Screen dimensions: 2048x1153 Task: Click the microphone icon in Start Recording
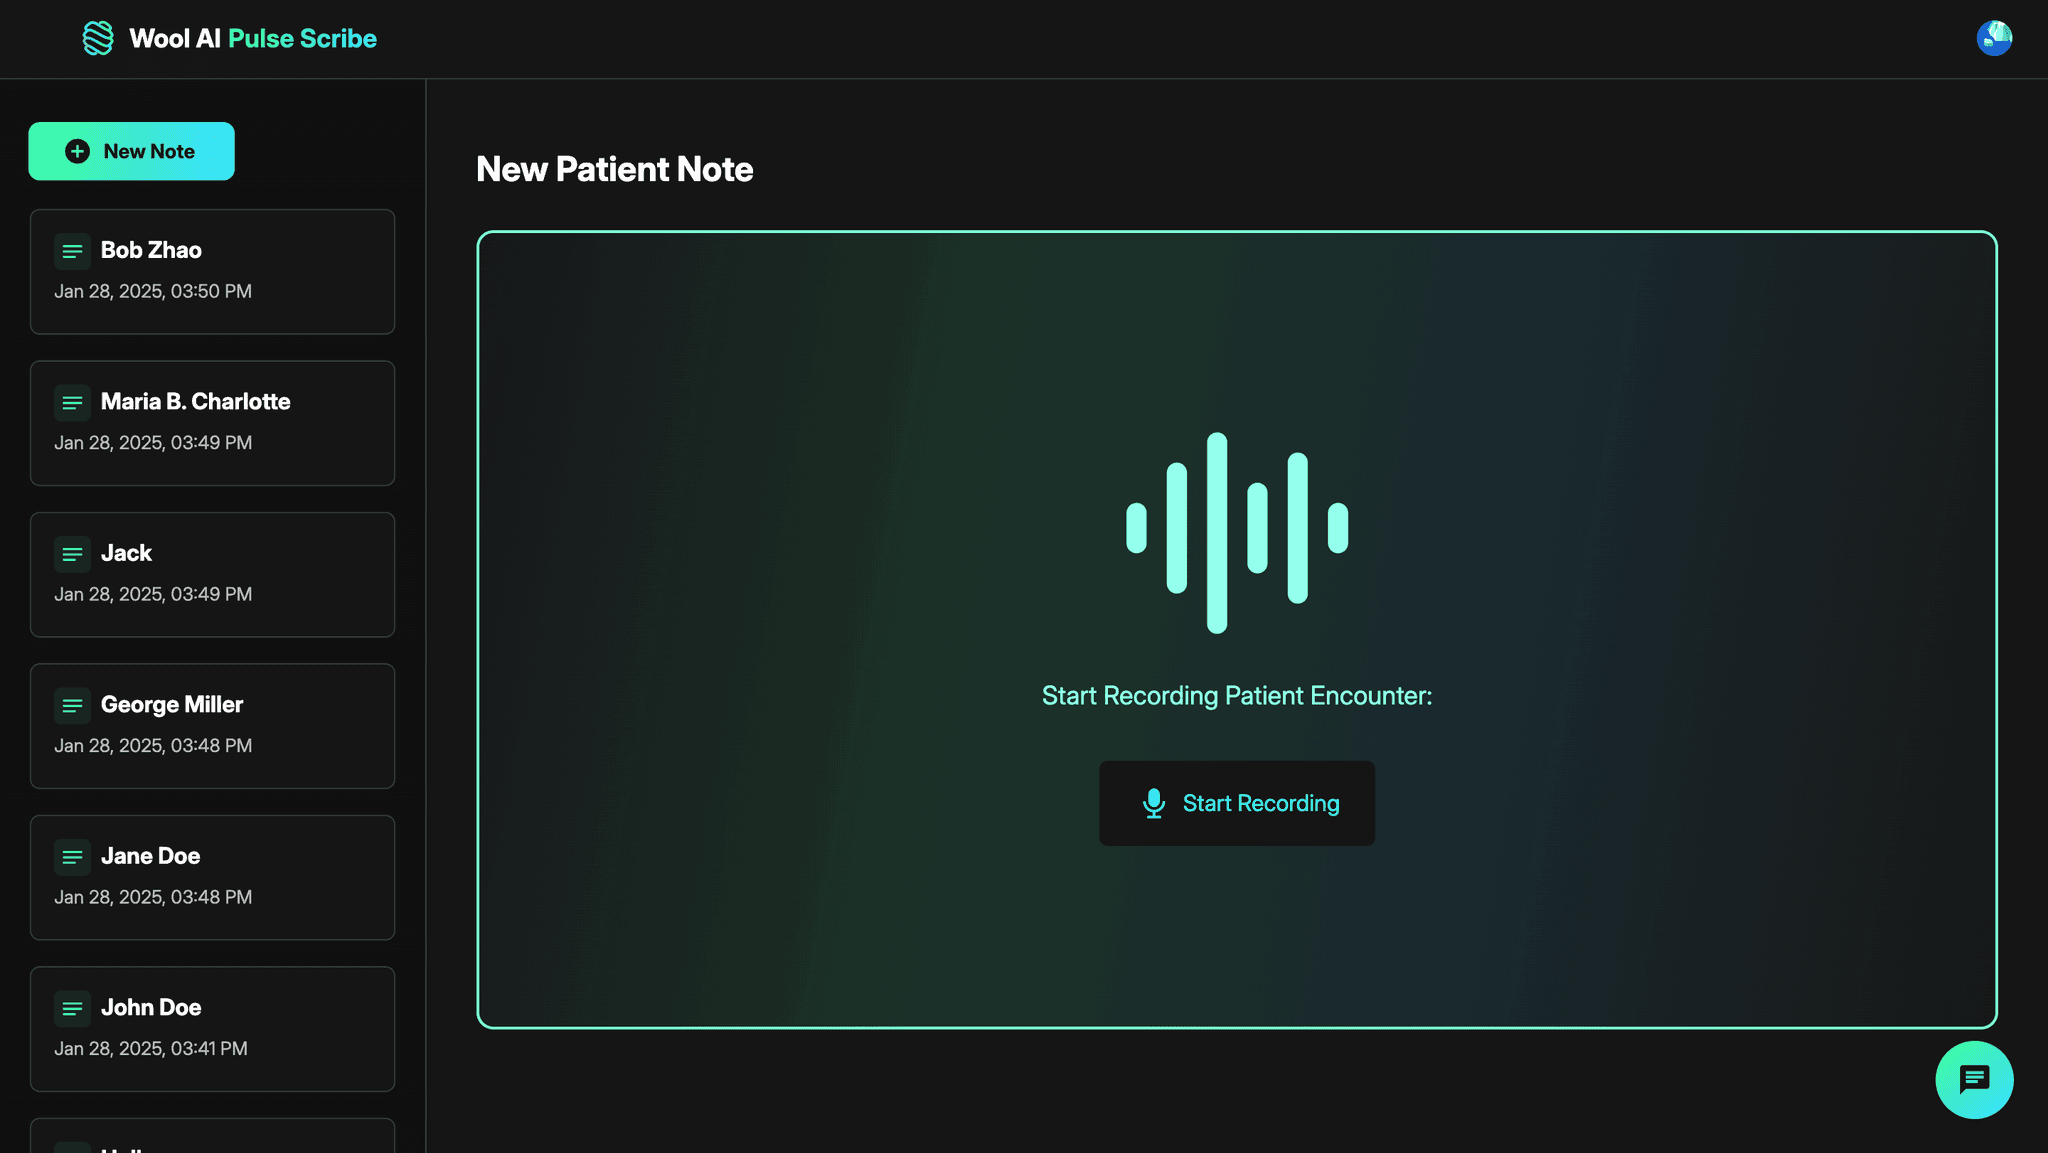click(1153, 803)
